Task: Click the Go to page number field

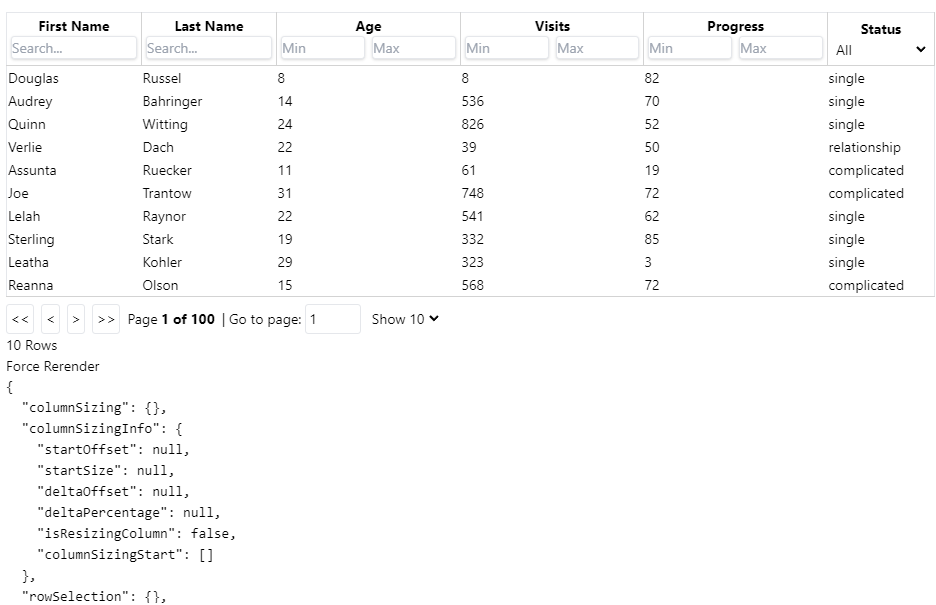Action: 332,319
